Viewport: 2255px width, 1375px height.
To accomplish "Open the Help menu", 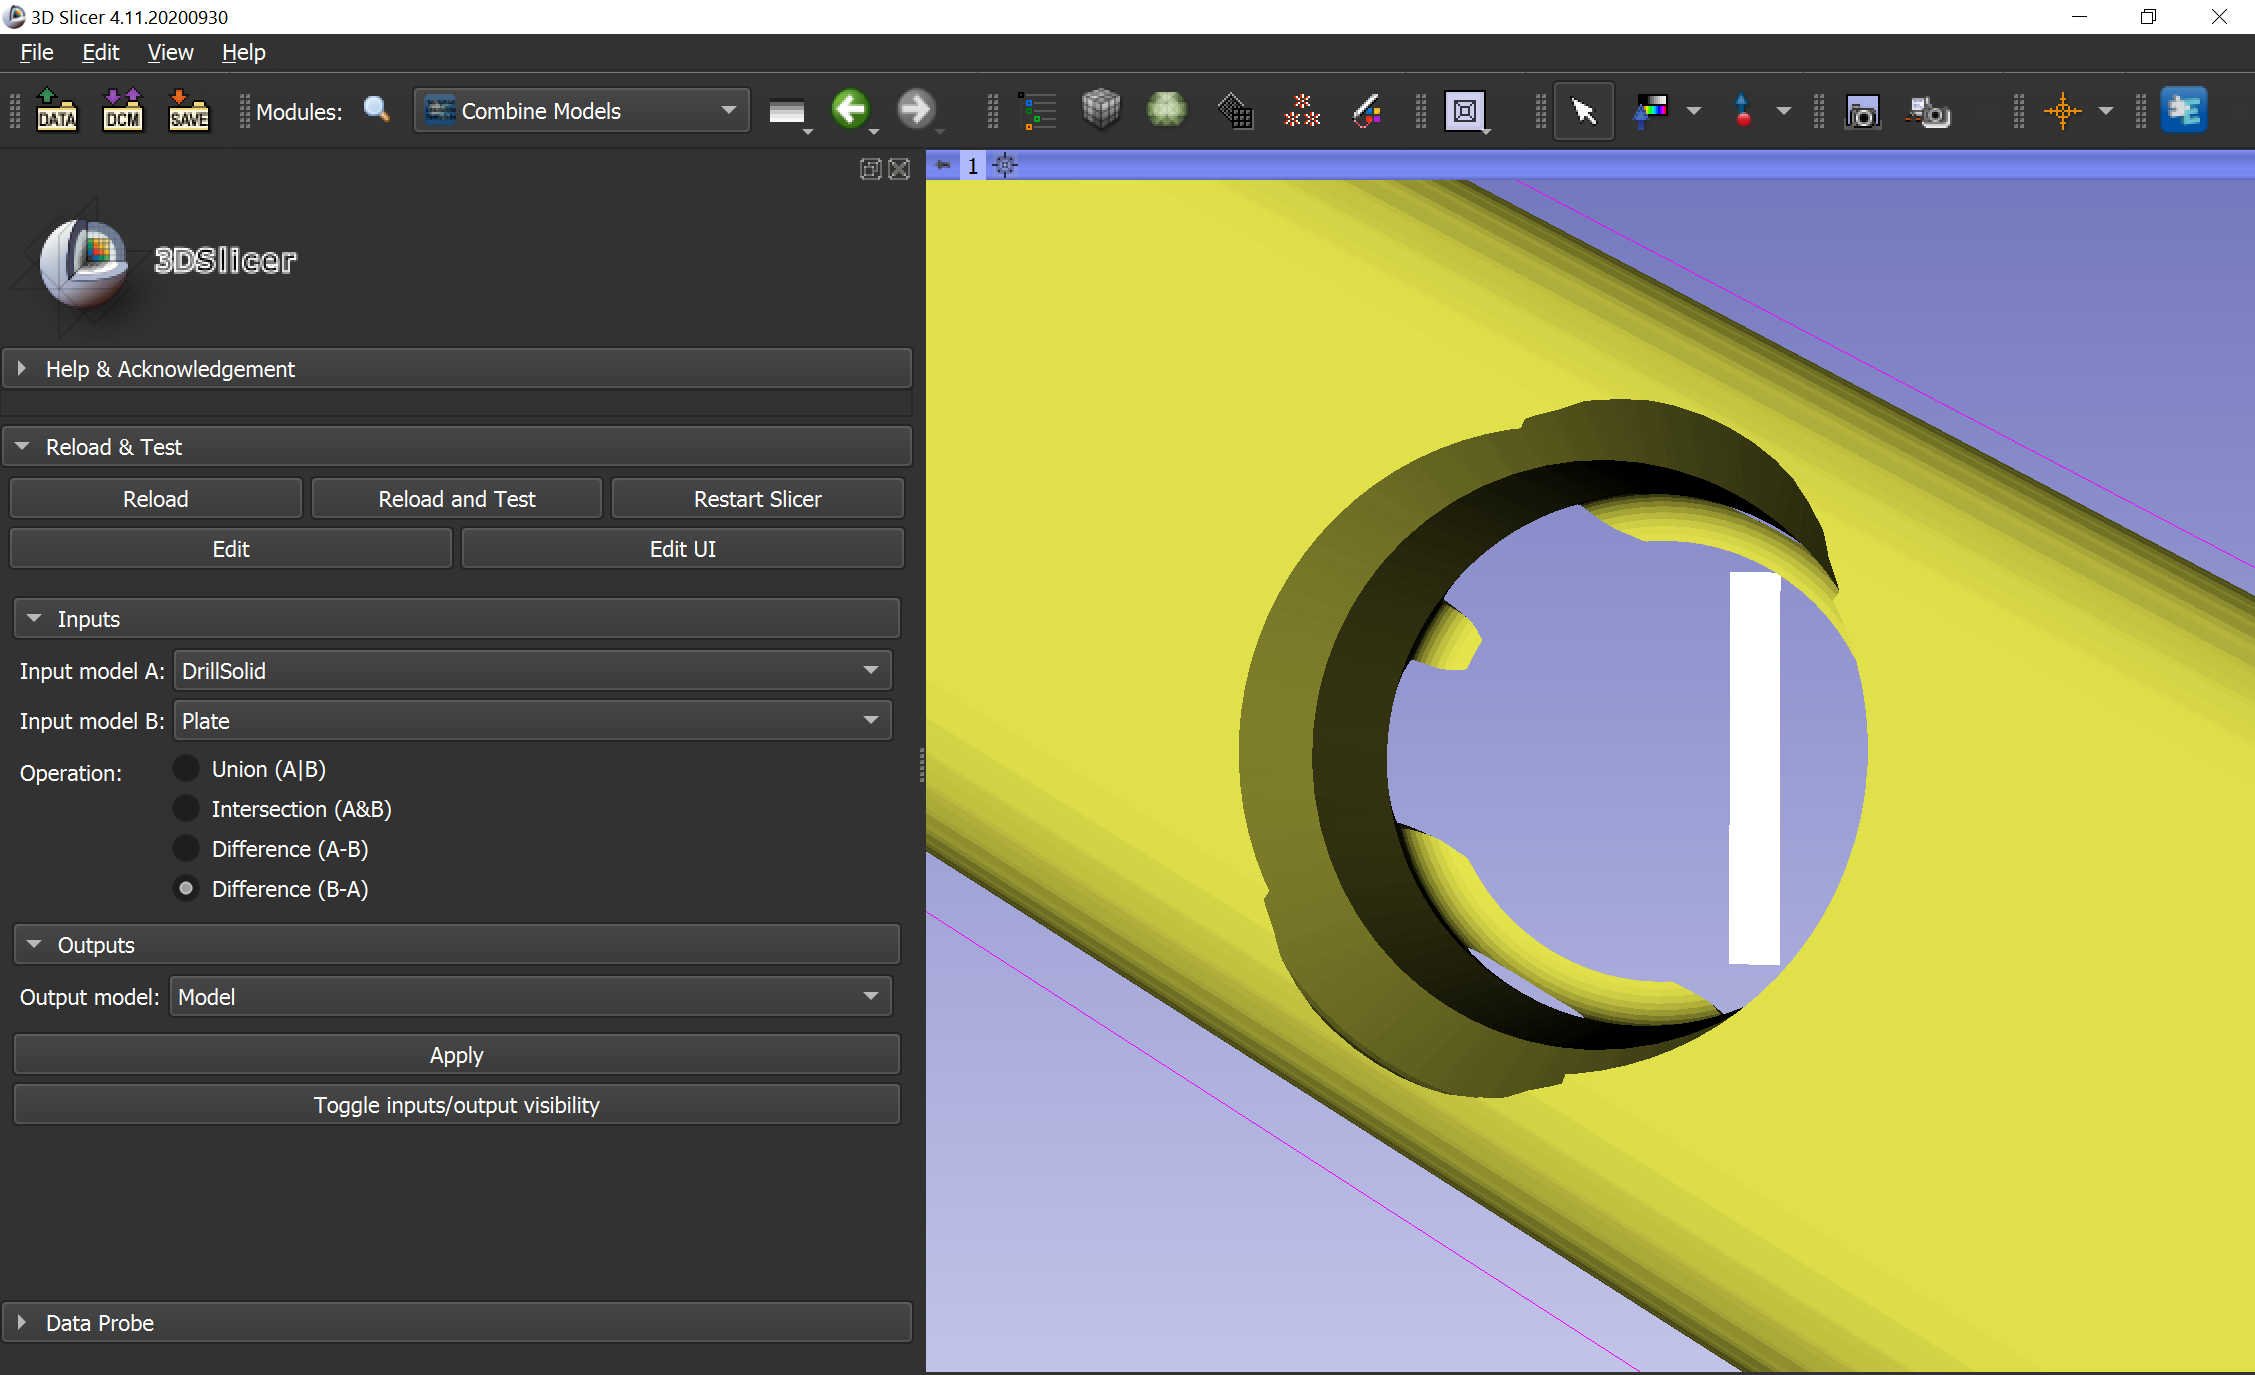I will (x=242, y=52).
